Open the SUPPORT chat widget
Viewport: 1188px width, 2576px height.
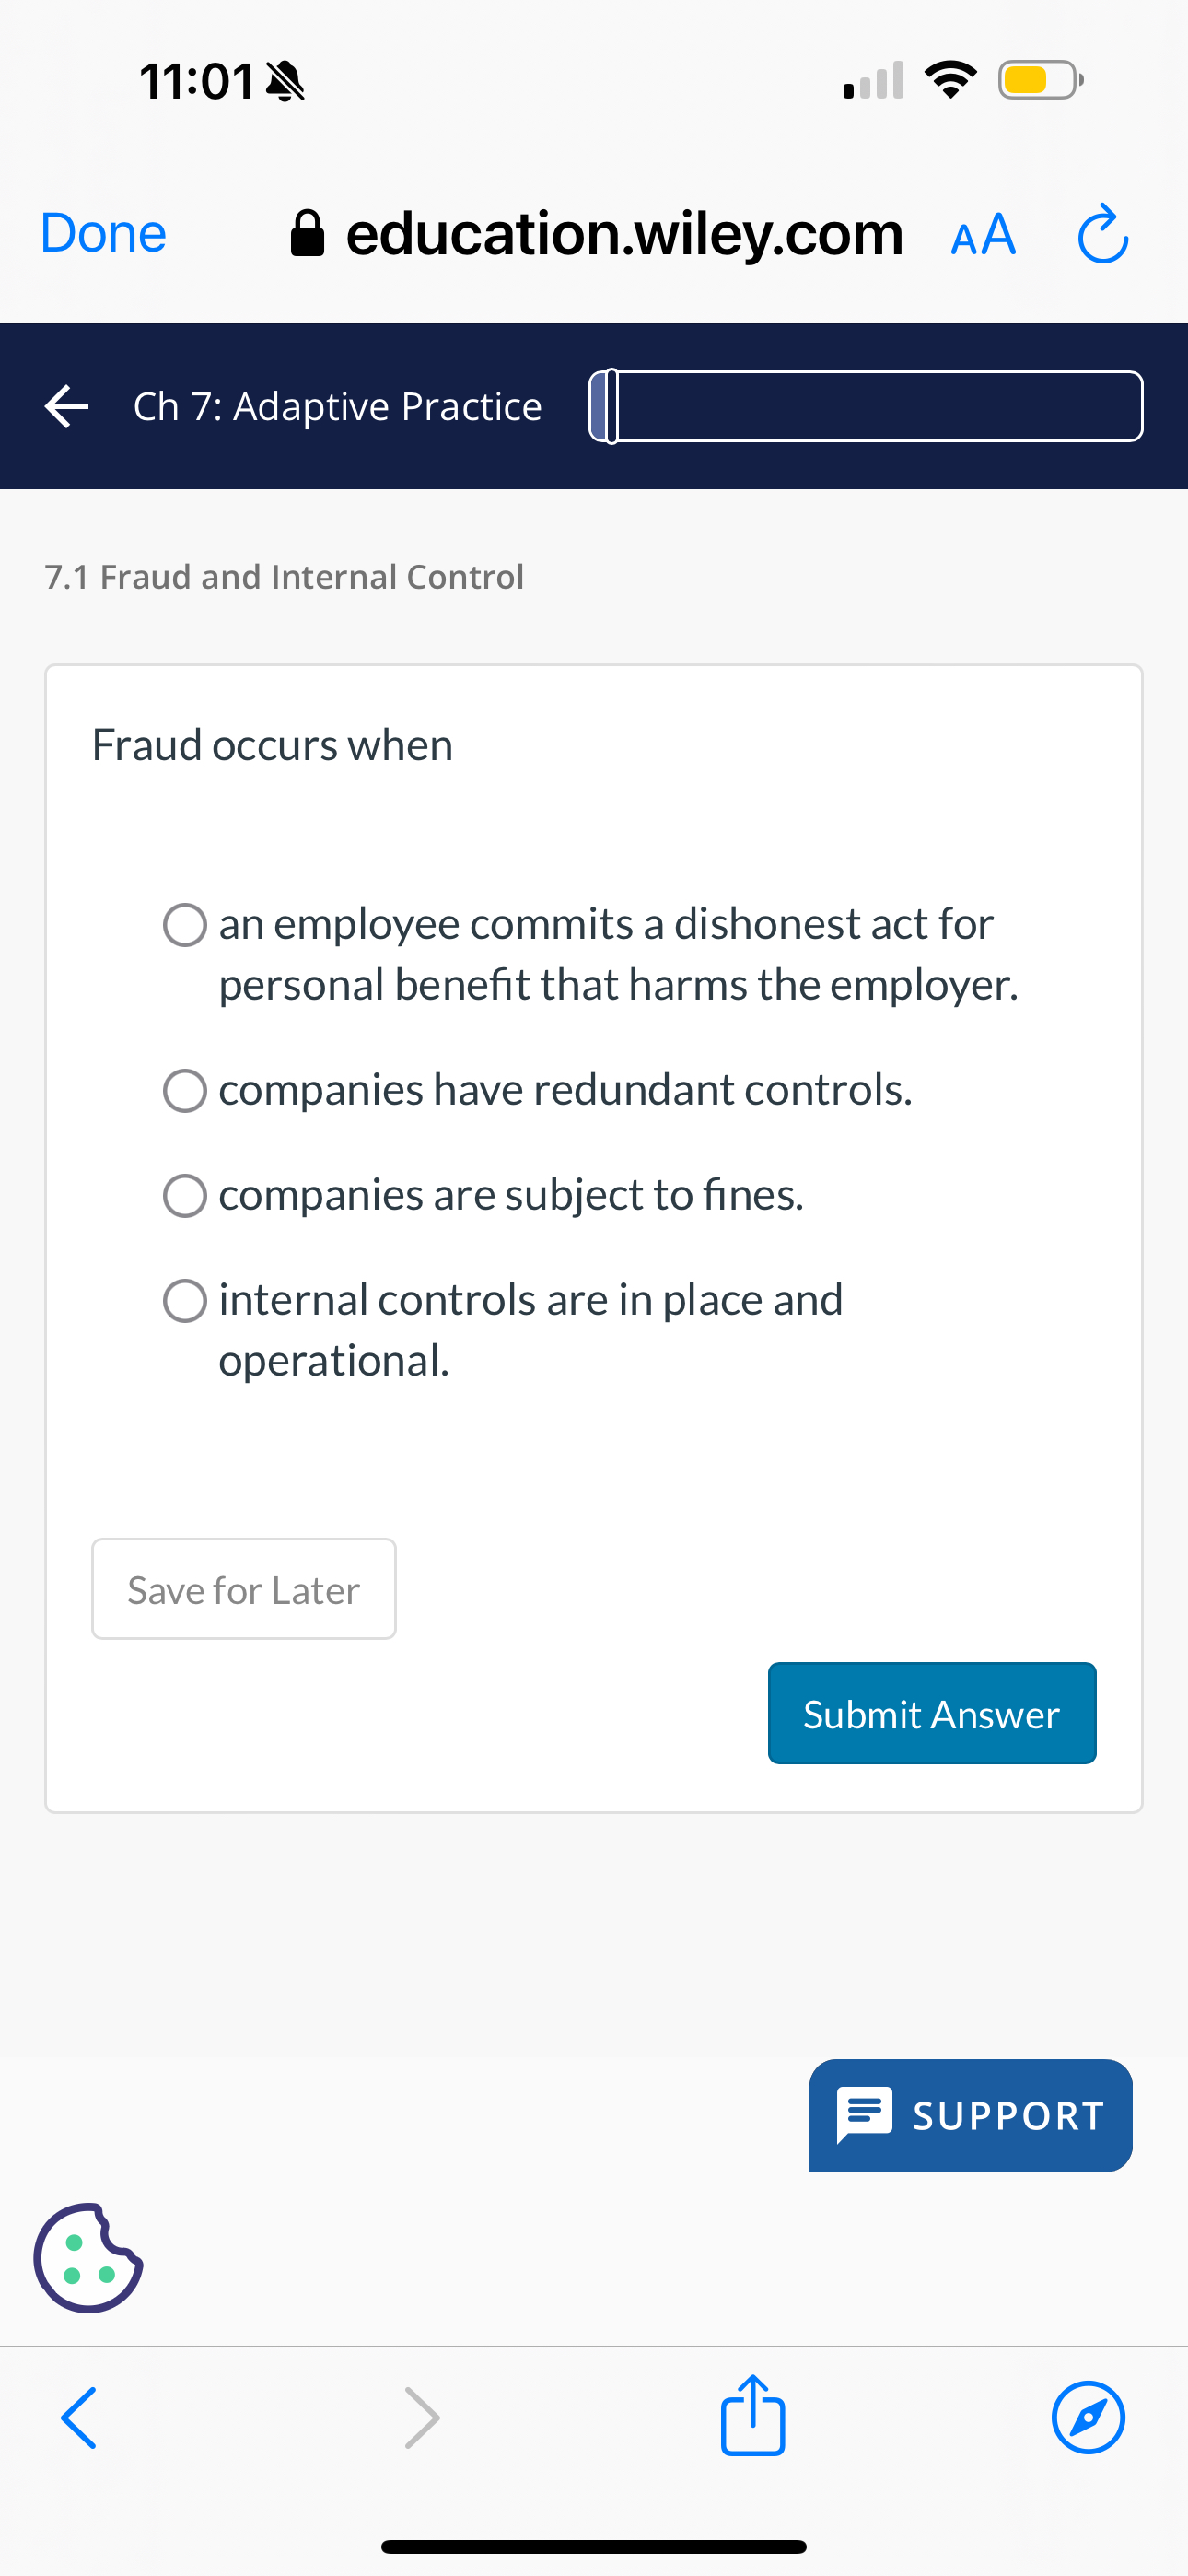[x=969, y=2116]
